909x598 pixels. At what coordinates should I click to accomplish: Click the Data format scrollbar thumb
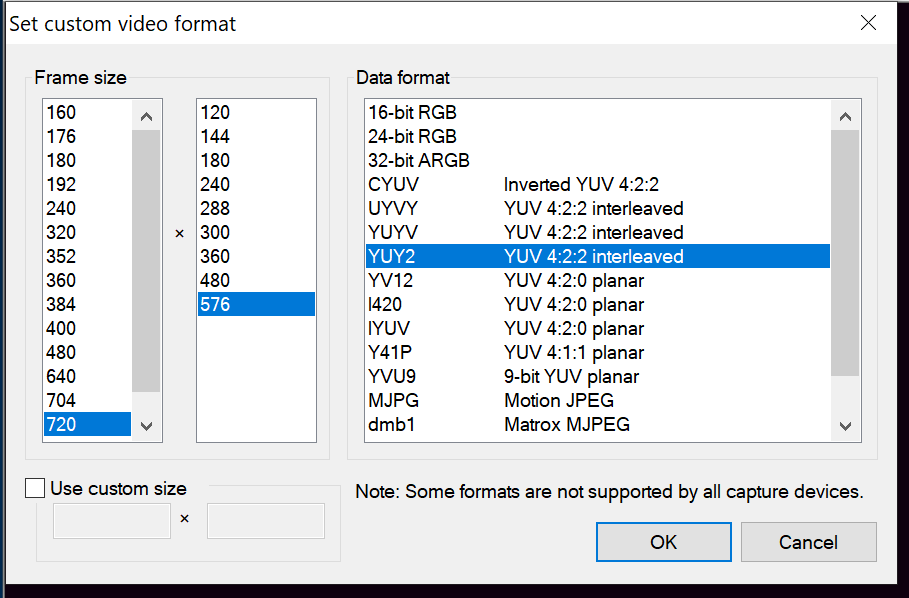845,252
